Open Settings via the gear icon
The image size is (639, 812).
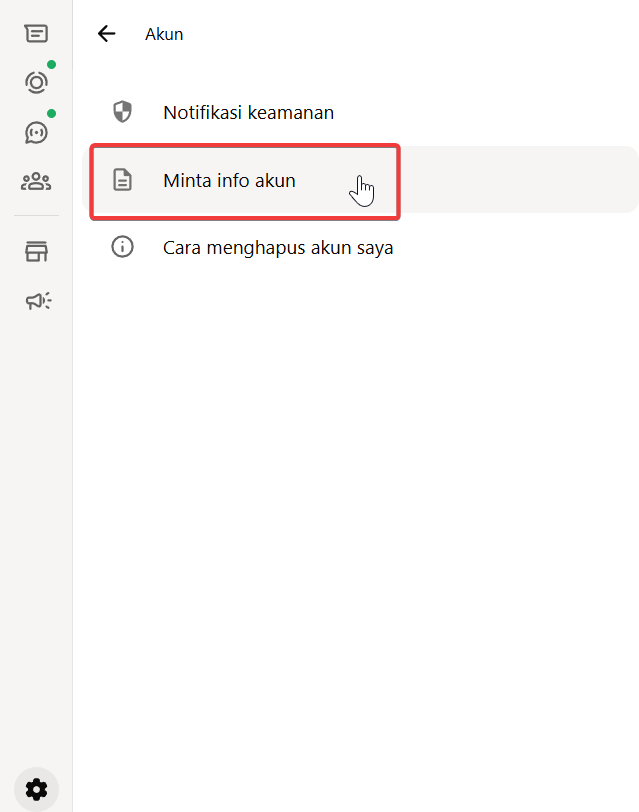[x=36, y=789]
